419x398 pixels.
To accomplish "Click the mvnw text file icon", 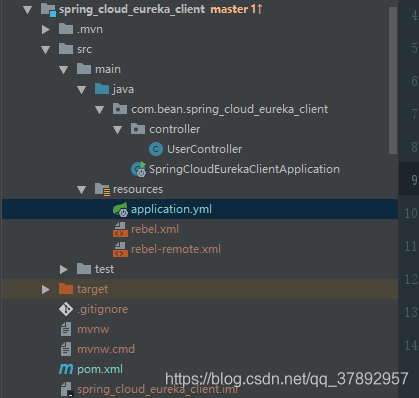I will 66,329.
